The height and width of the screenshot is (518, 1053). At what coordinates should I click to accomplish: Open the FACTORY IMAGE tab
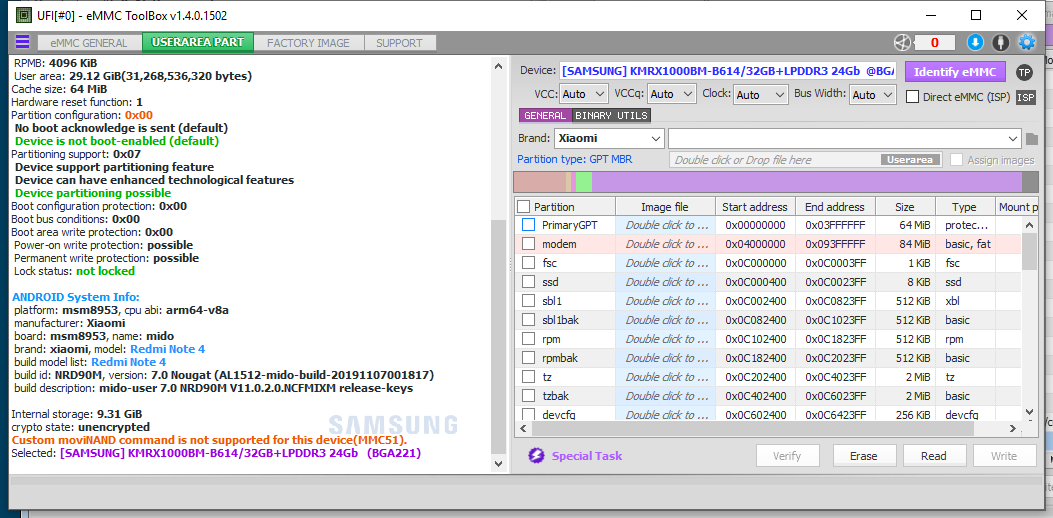coord(309,43)
